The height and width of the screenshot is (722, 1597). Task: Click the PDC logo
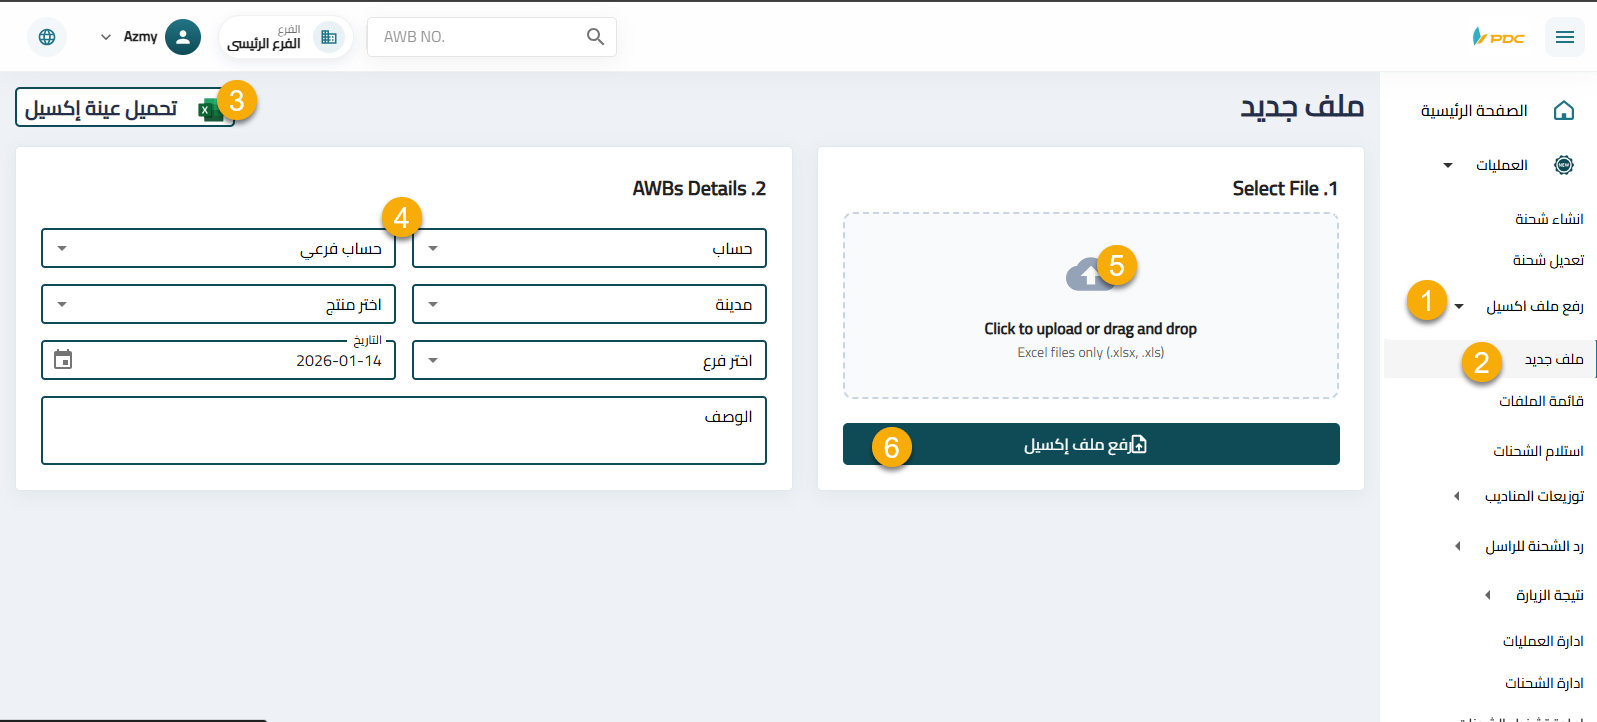(x=1498, y=37)
